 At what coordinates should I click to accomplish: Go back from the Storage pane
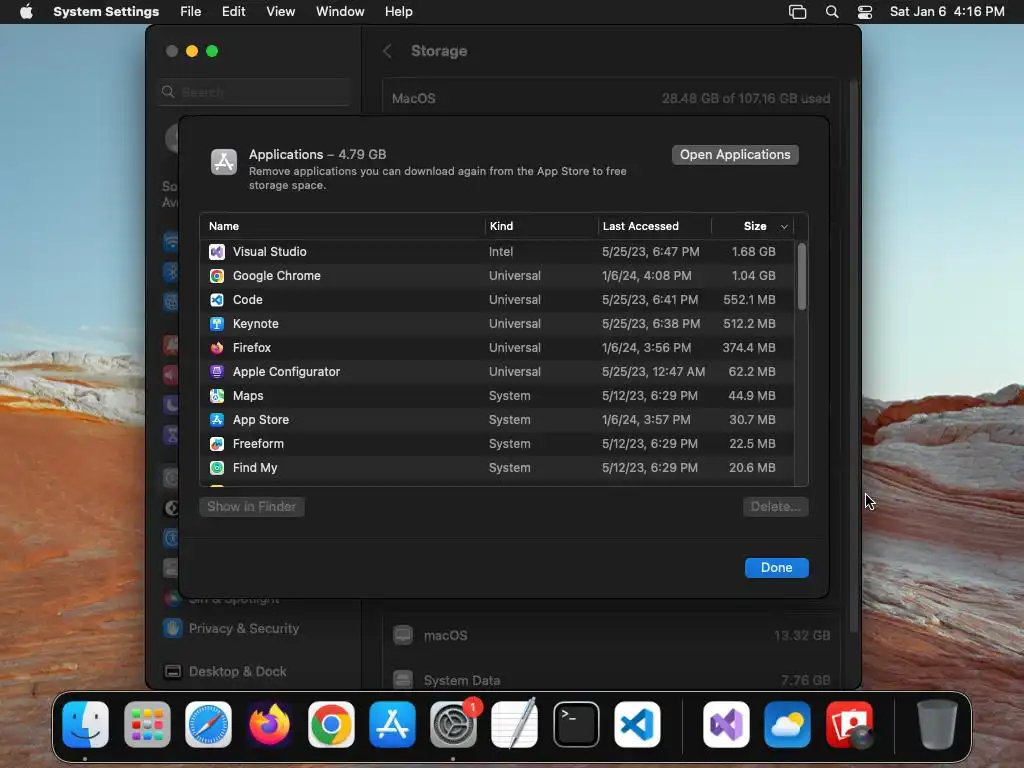[387, 51]
